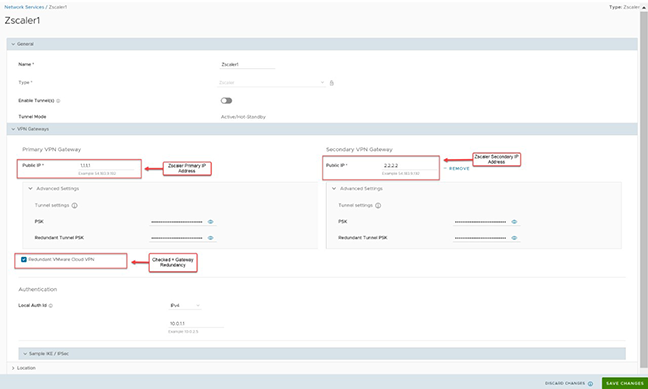
Task: Click the Secondary VPN Gateway heading
Action: click(x=359, y=149)
